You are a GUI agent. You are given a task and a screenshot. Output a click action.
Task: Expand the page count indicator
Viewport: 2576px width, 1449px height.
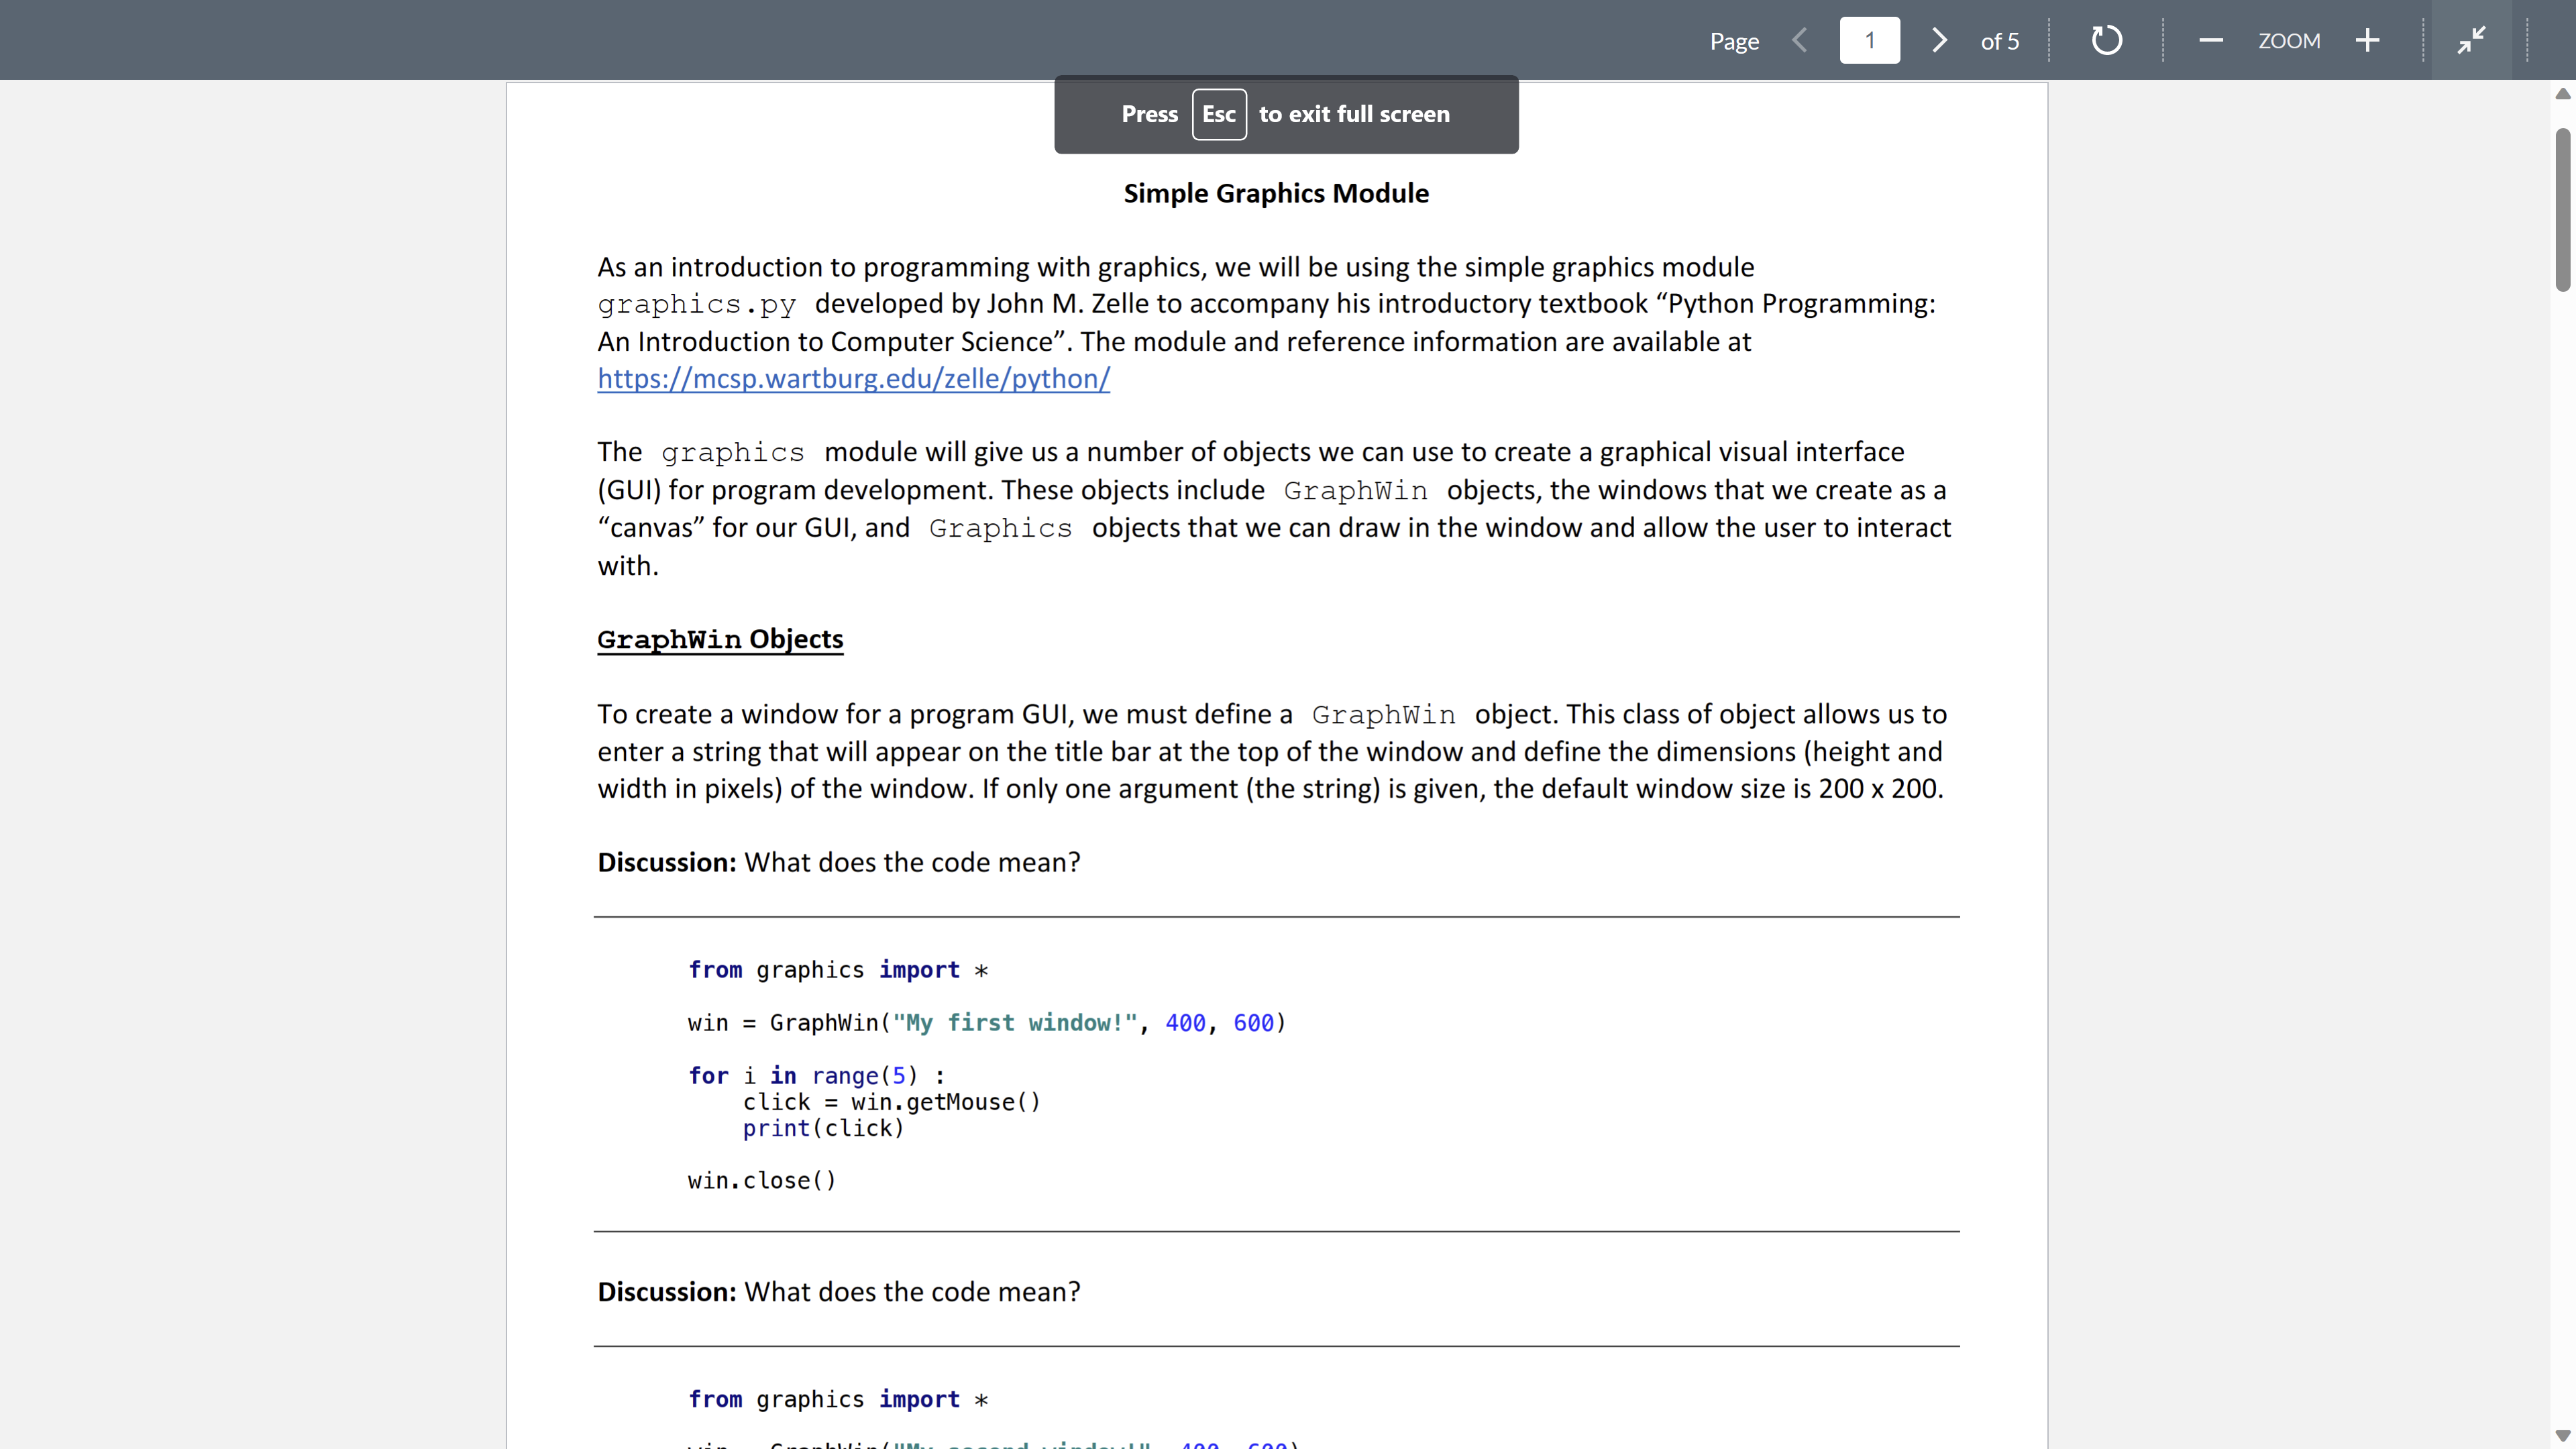point(2001,39)
